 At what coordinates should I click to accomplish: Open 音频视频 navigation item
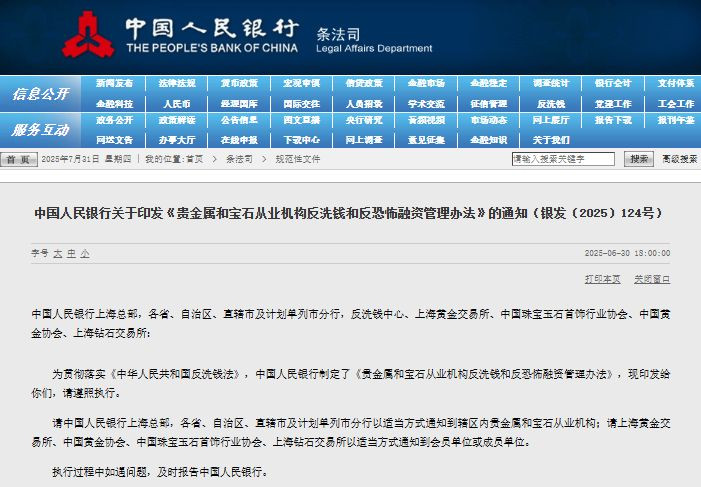coord(427,120)
